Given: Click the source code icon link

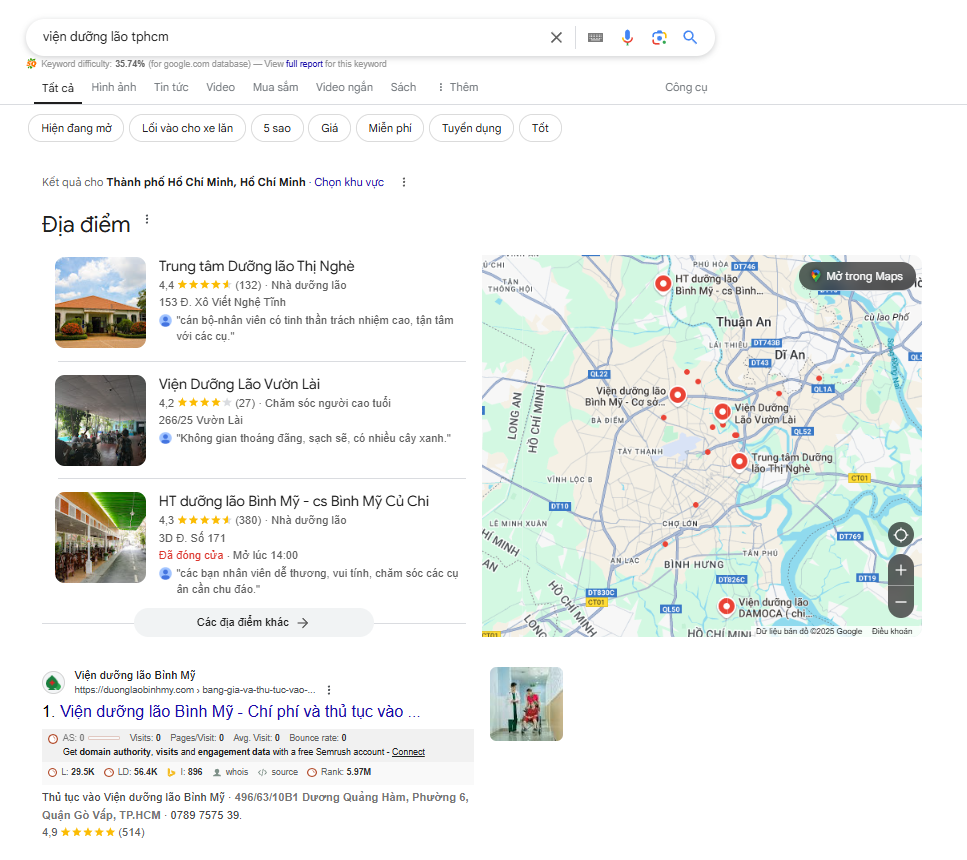Looking at the screenshot, I should (278, 772).
